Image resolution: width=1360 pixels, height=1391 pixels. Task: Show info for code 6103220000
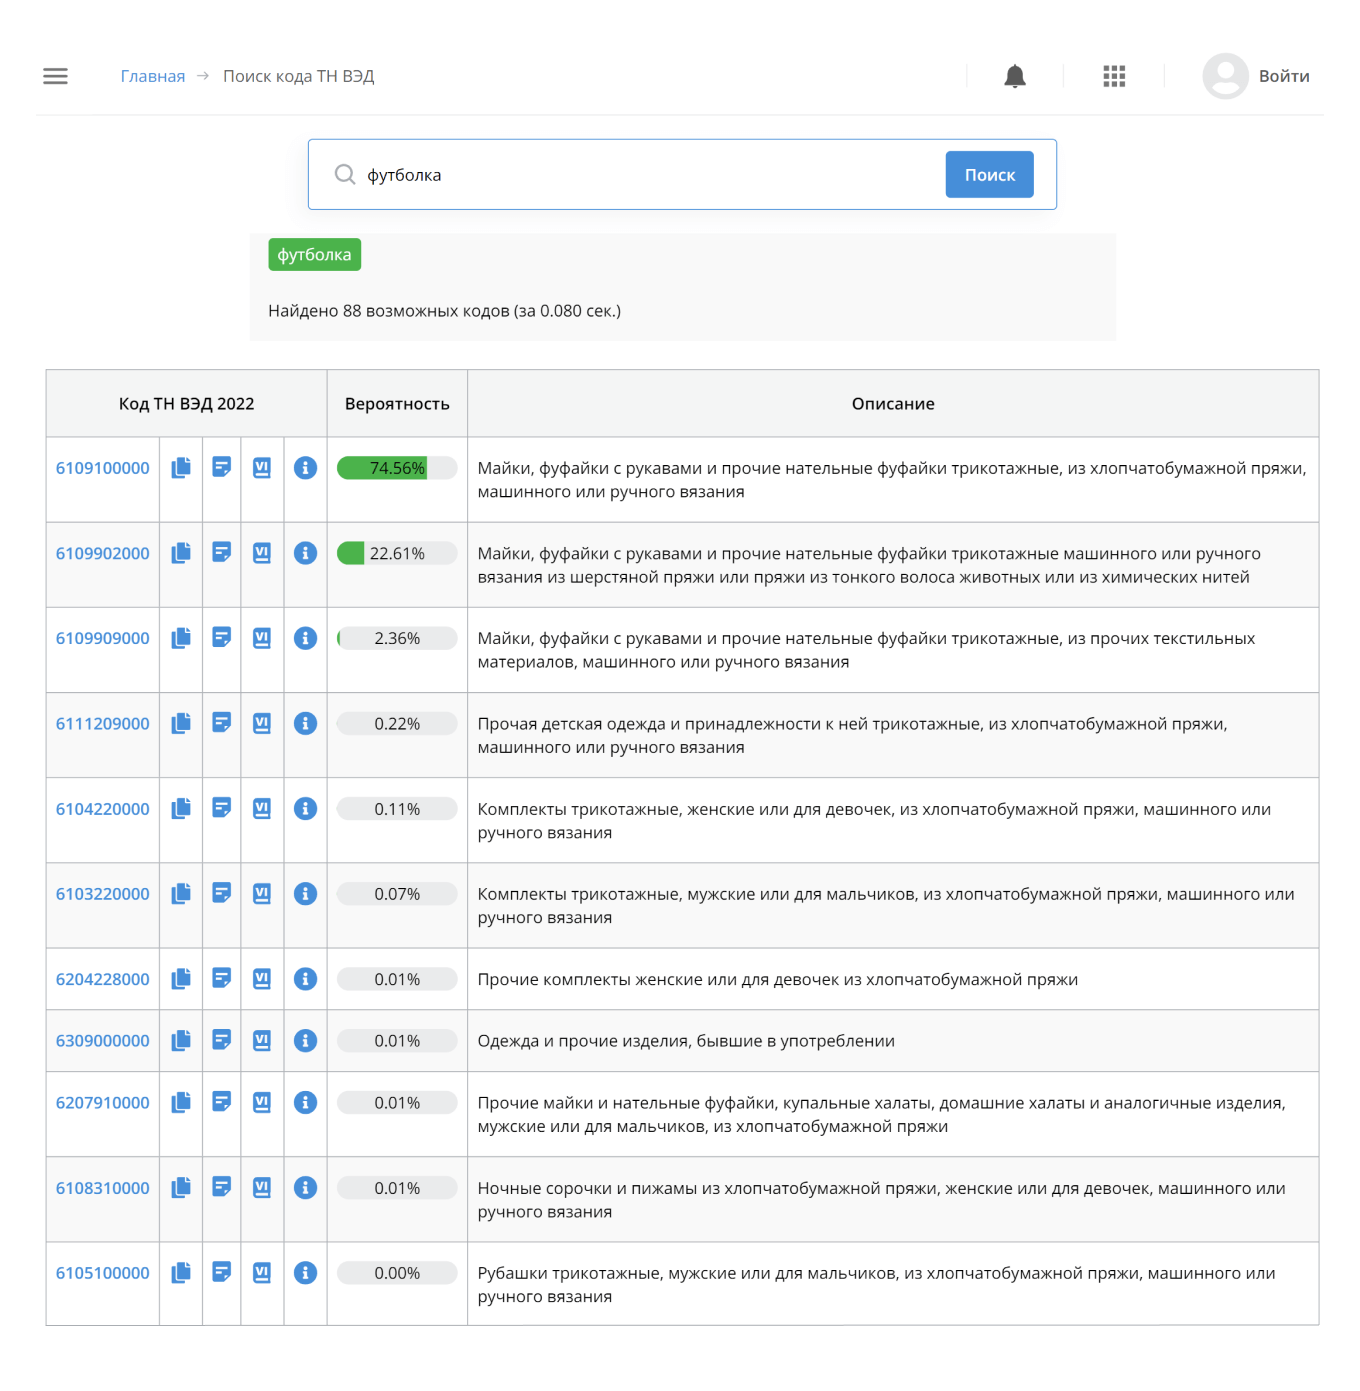tap(306, 894)
